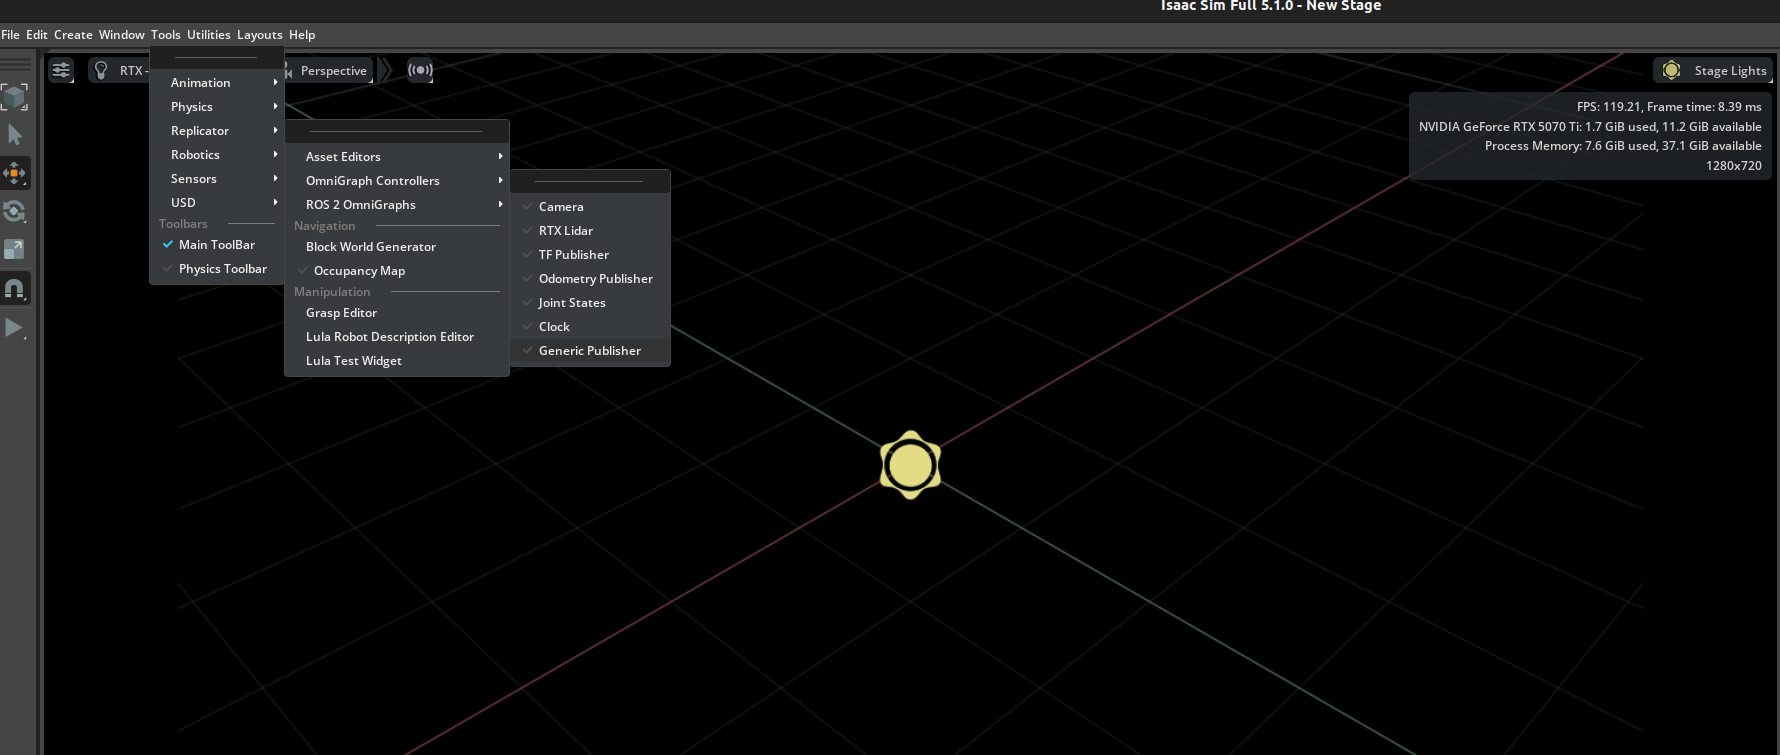Open the Stage Lights menu
1780x755 pixels.
click(x=1712, y=70)
